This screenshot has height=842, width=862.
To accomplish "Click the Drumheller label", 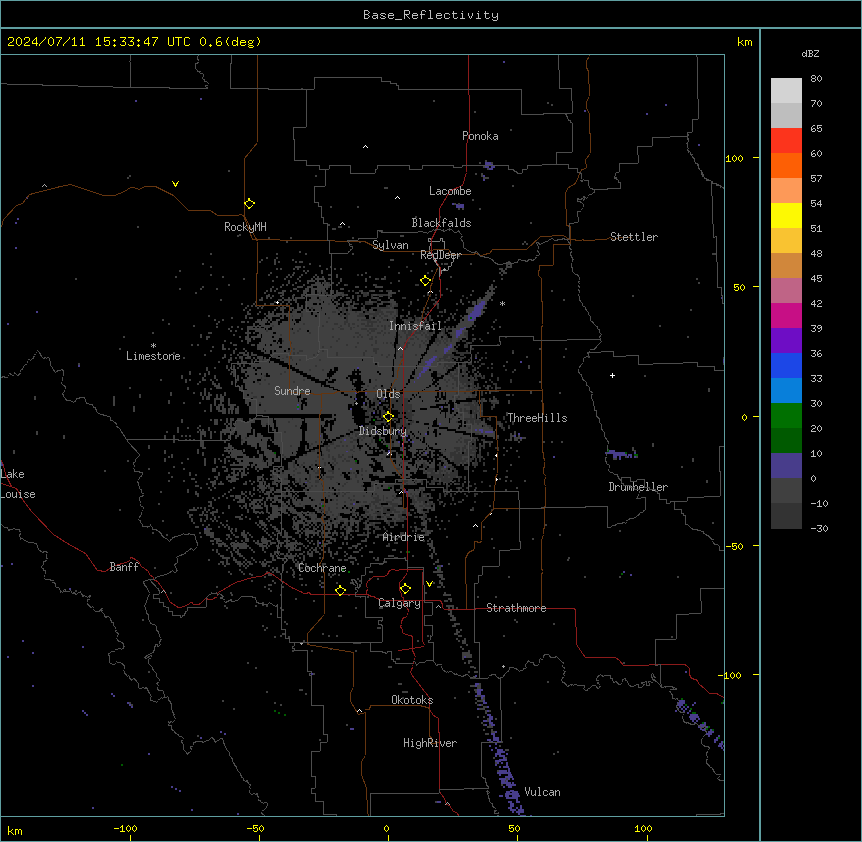I will [638, 487].
